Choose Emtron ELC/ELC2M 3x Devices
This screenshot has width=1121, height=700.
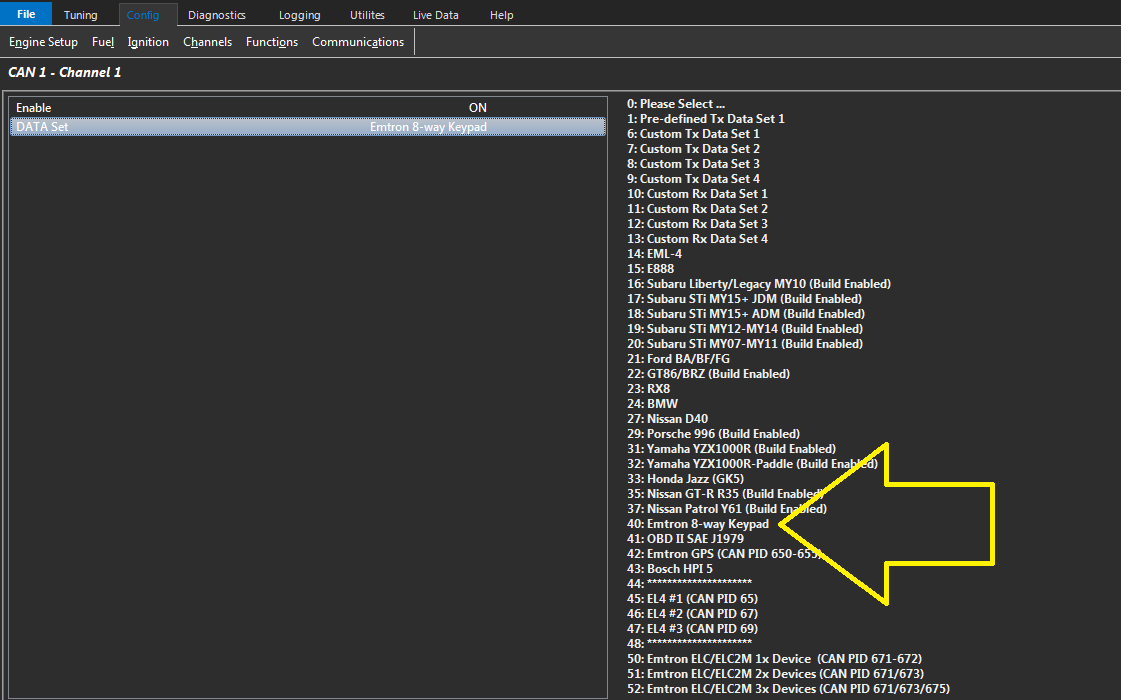click(789, 689)
